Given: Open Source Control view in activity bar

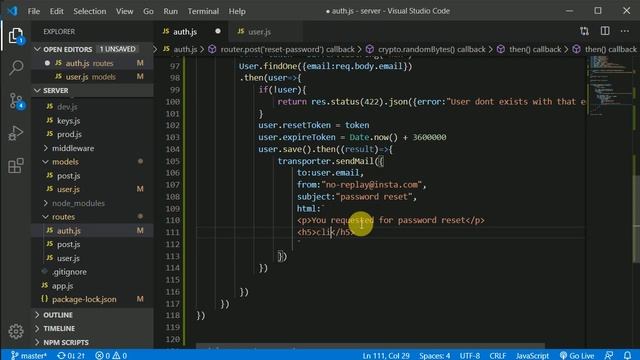Looking at the screenshot, I should coord(16,101).
